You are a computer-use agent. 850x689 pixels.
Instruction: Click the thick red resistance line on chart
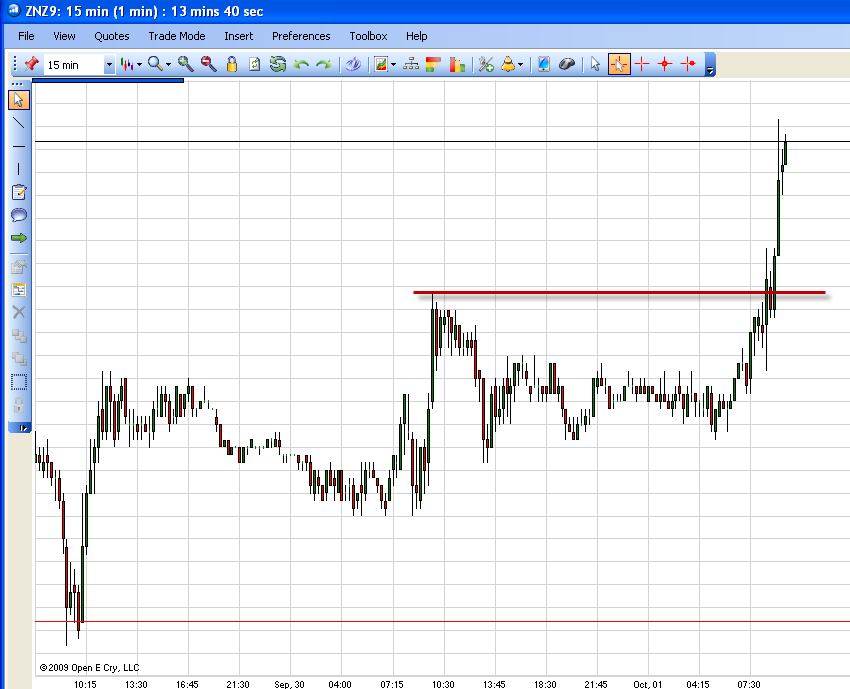619,293
